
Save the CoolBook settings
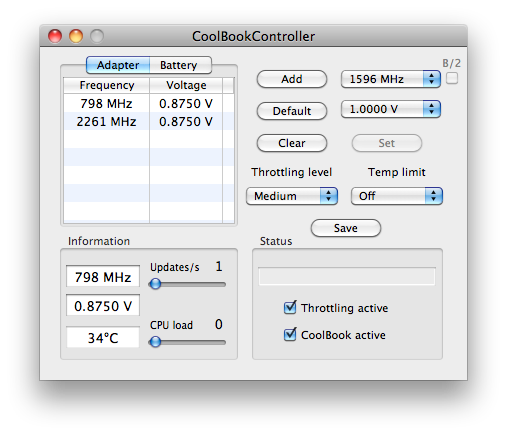[x=346, y=228]
